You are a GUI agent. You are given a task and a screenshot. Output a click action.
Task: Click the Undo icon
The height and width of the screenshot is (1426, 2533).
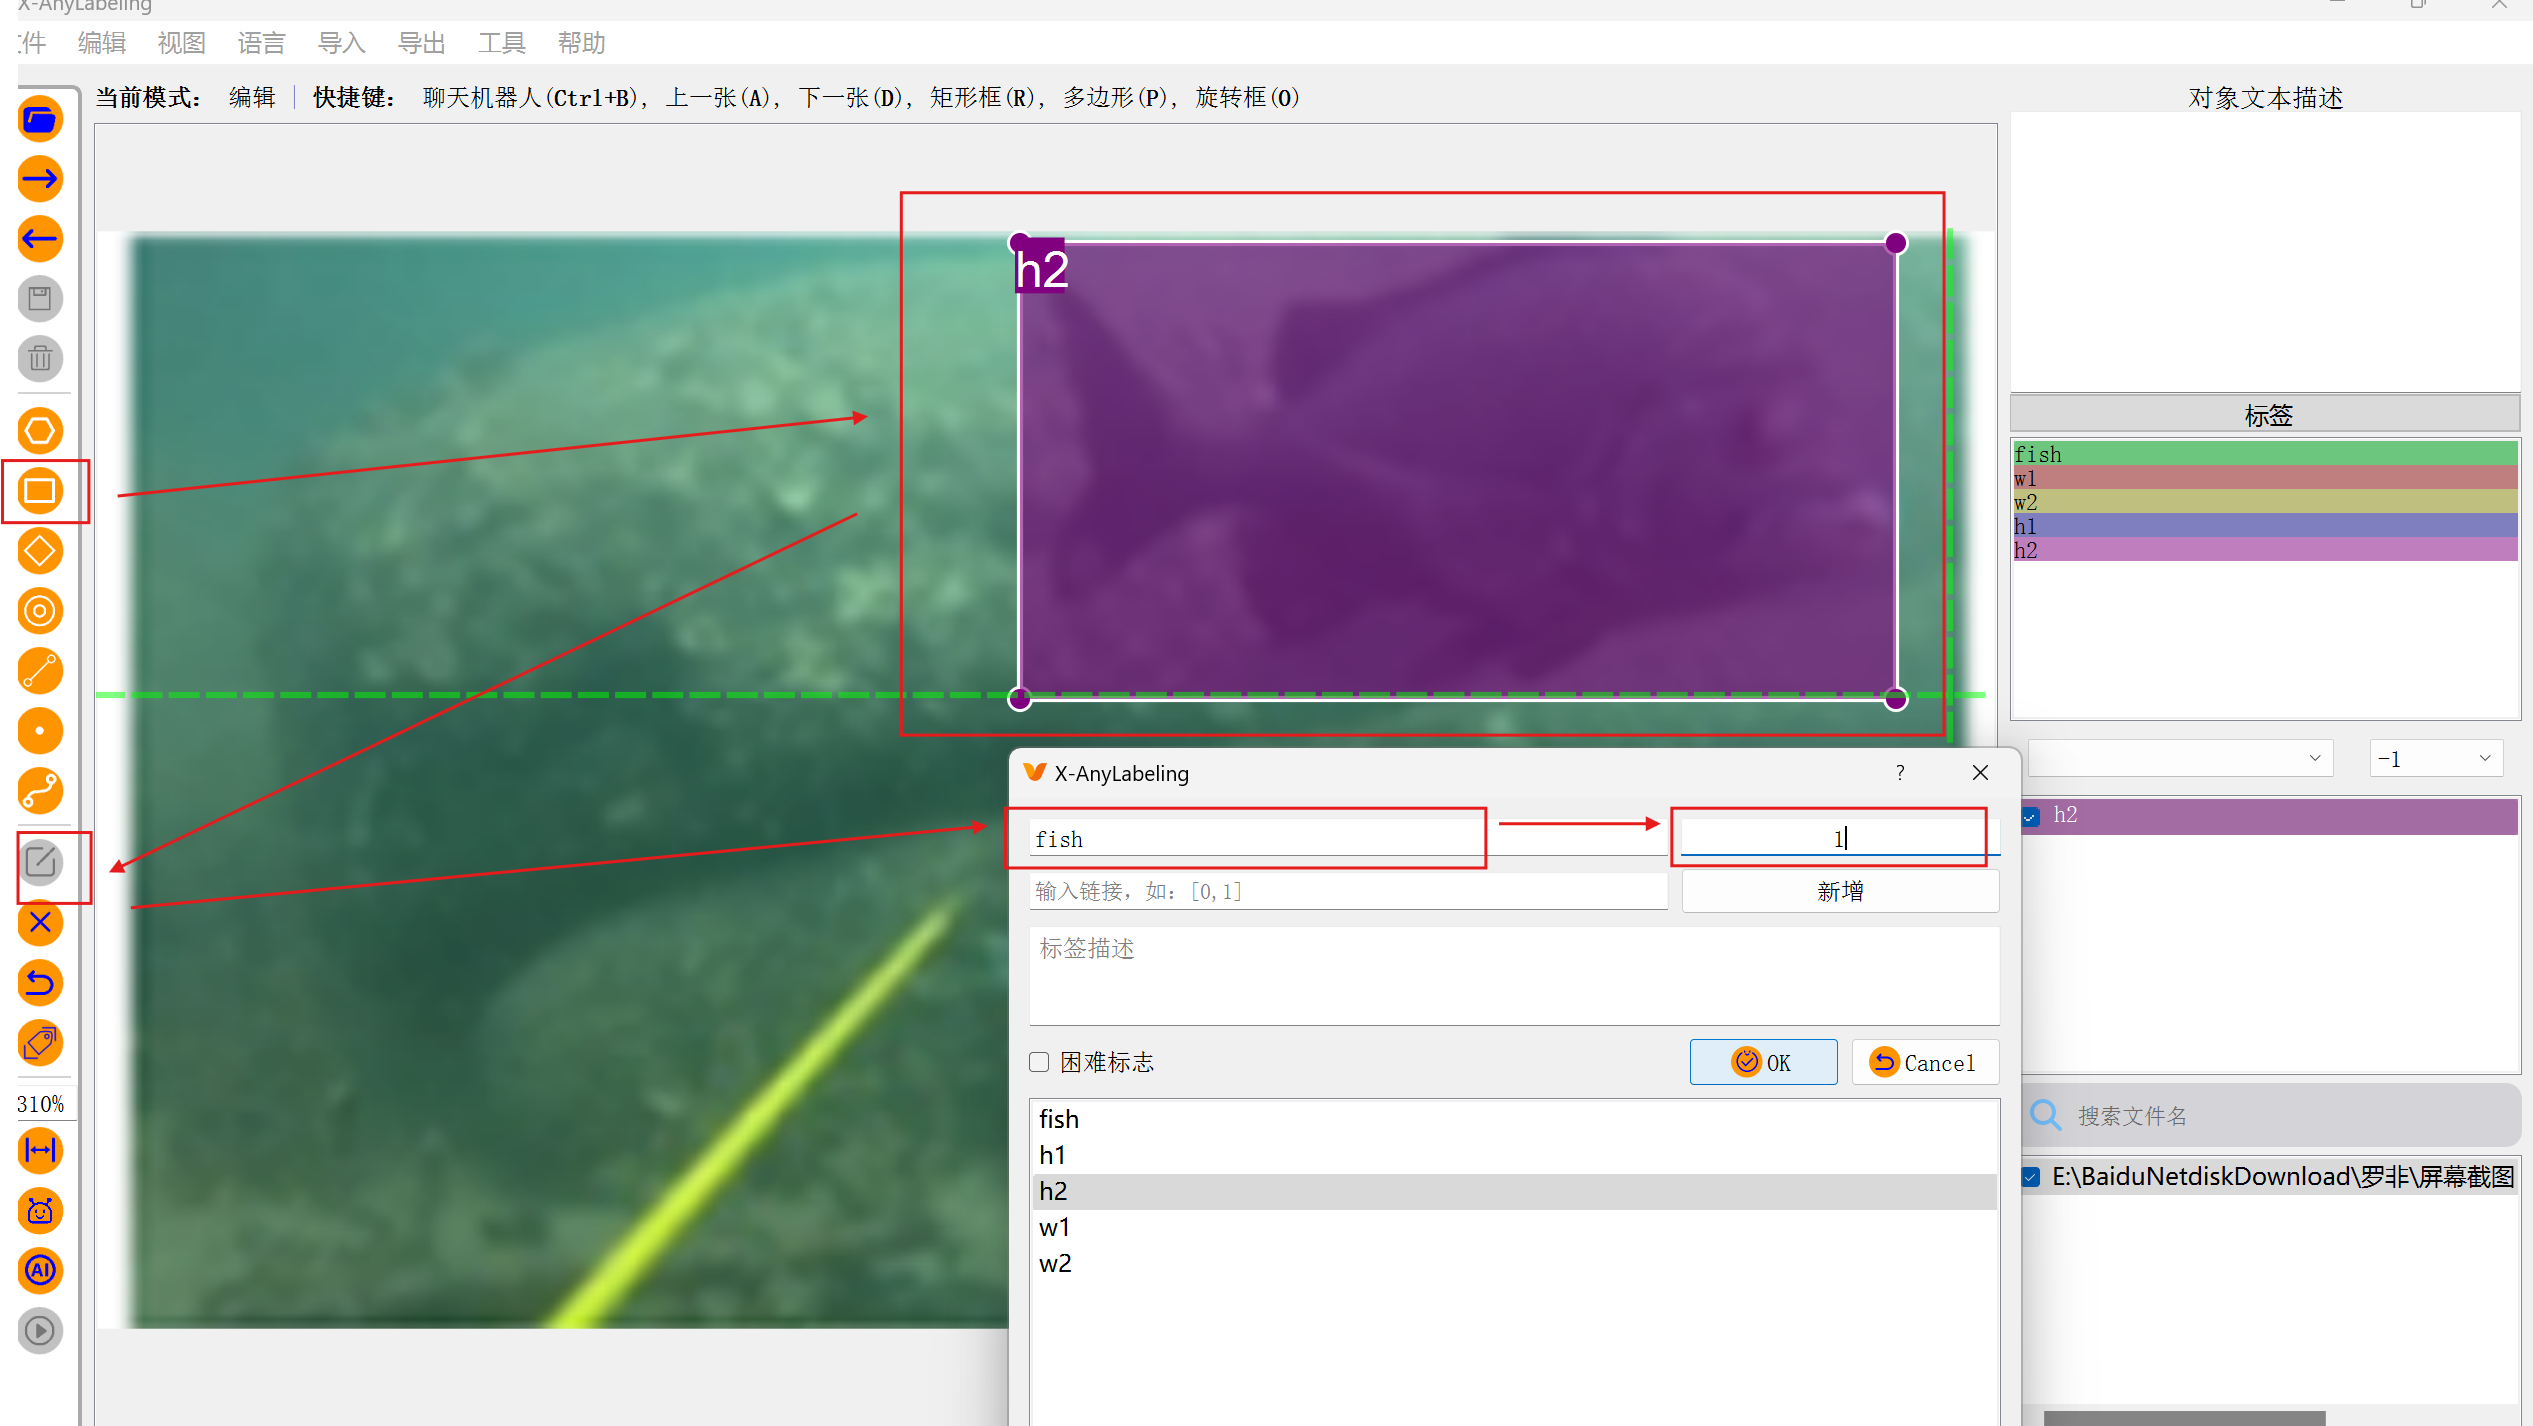coord(40,983)
